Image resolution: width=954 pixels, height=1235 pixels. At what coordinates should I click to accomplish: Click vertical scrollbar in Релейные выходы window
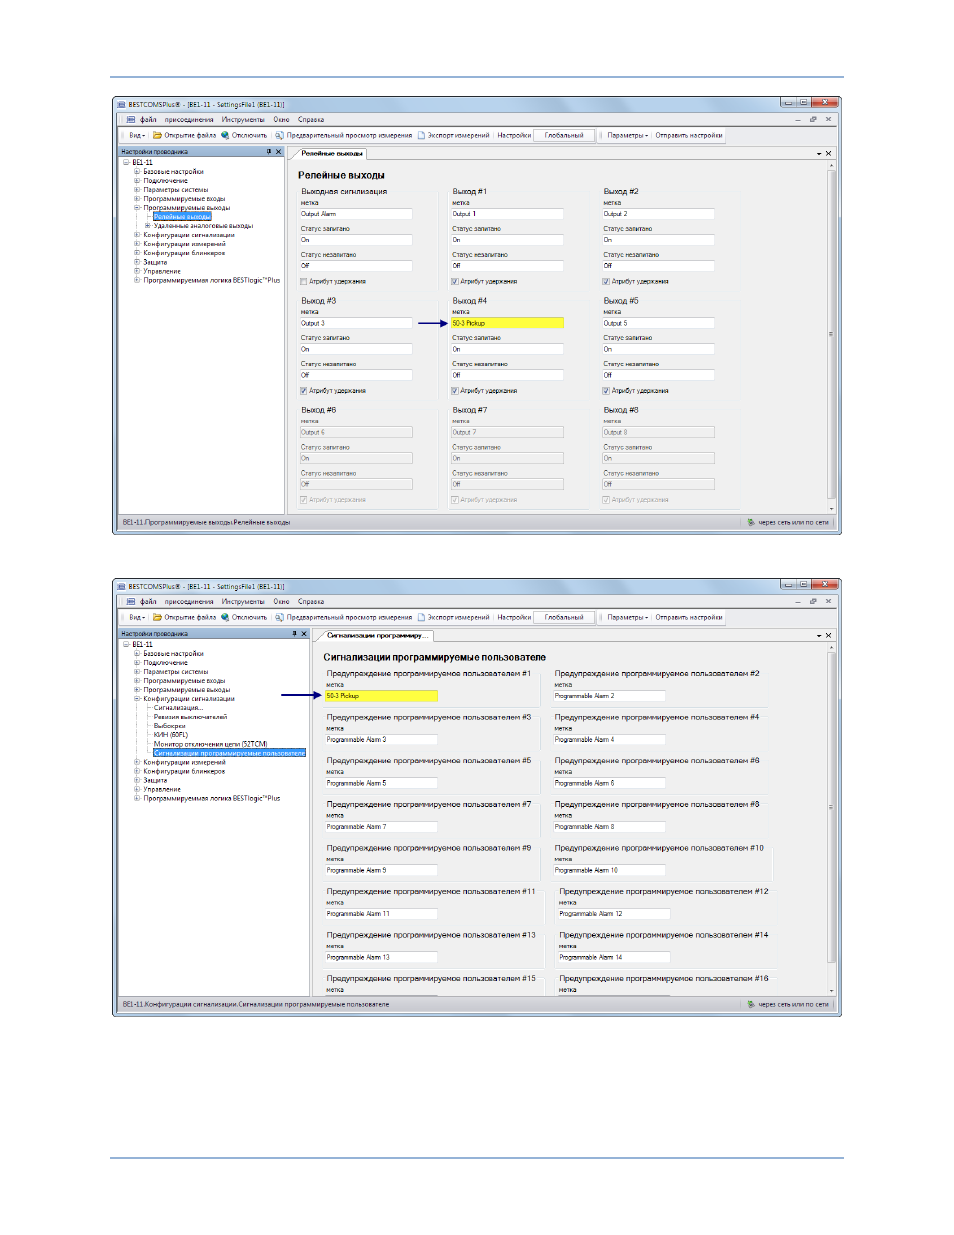point(831,336)
